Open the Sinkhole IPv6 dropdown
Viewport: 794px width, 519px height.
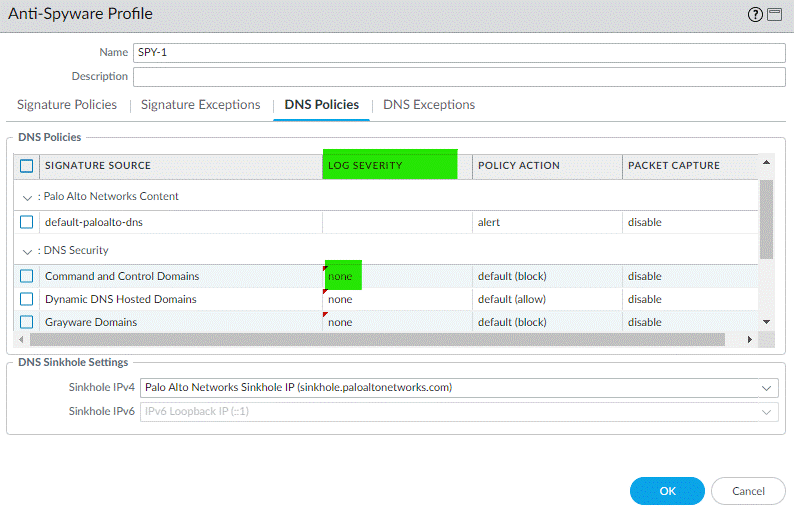pyautogui.click(x=766, y=412)
